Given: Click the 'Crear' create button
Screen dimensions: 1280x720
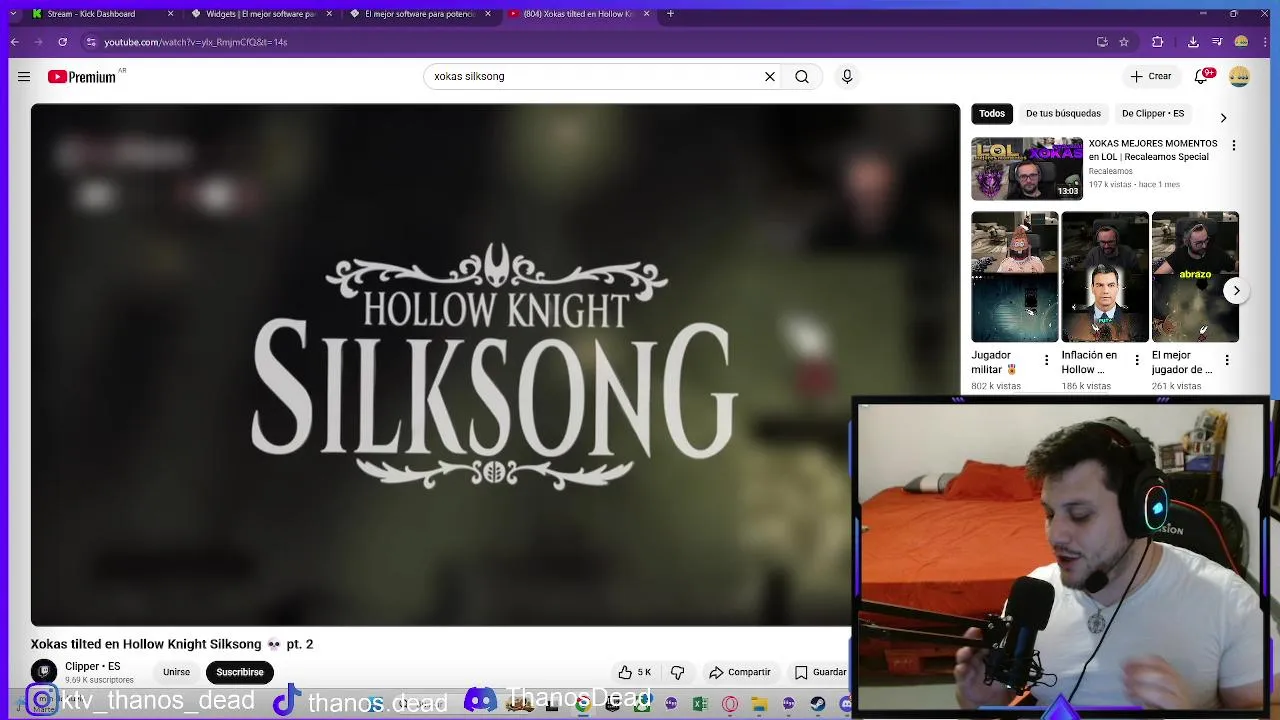Looking at the screenshot, I should pos(1151,76).
